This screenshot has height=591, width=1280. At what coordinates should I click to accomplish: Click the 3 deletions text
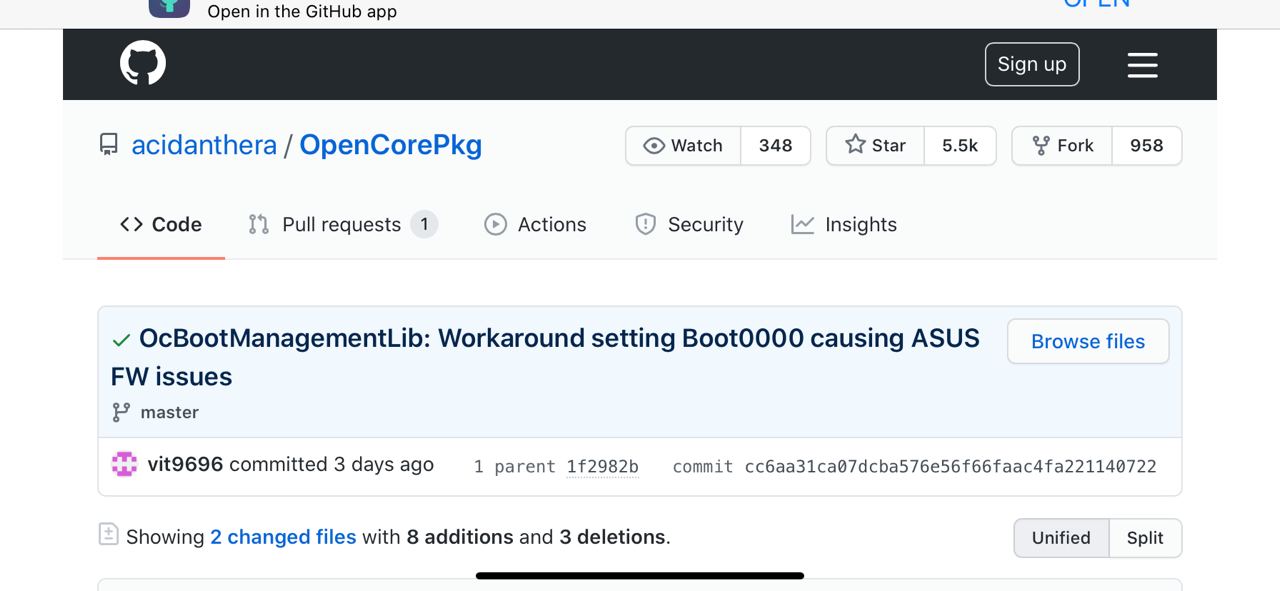(x=612, y=537)
